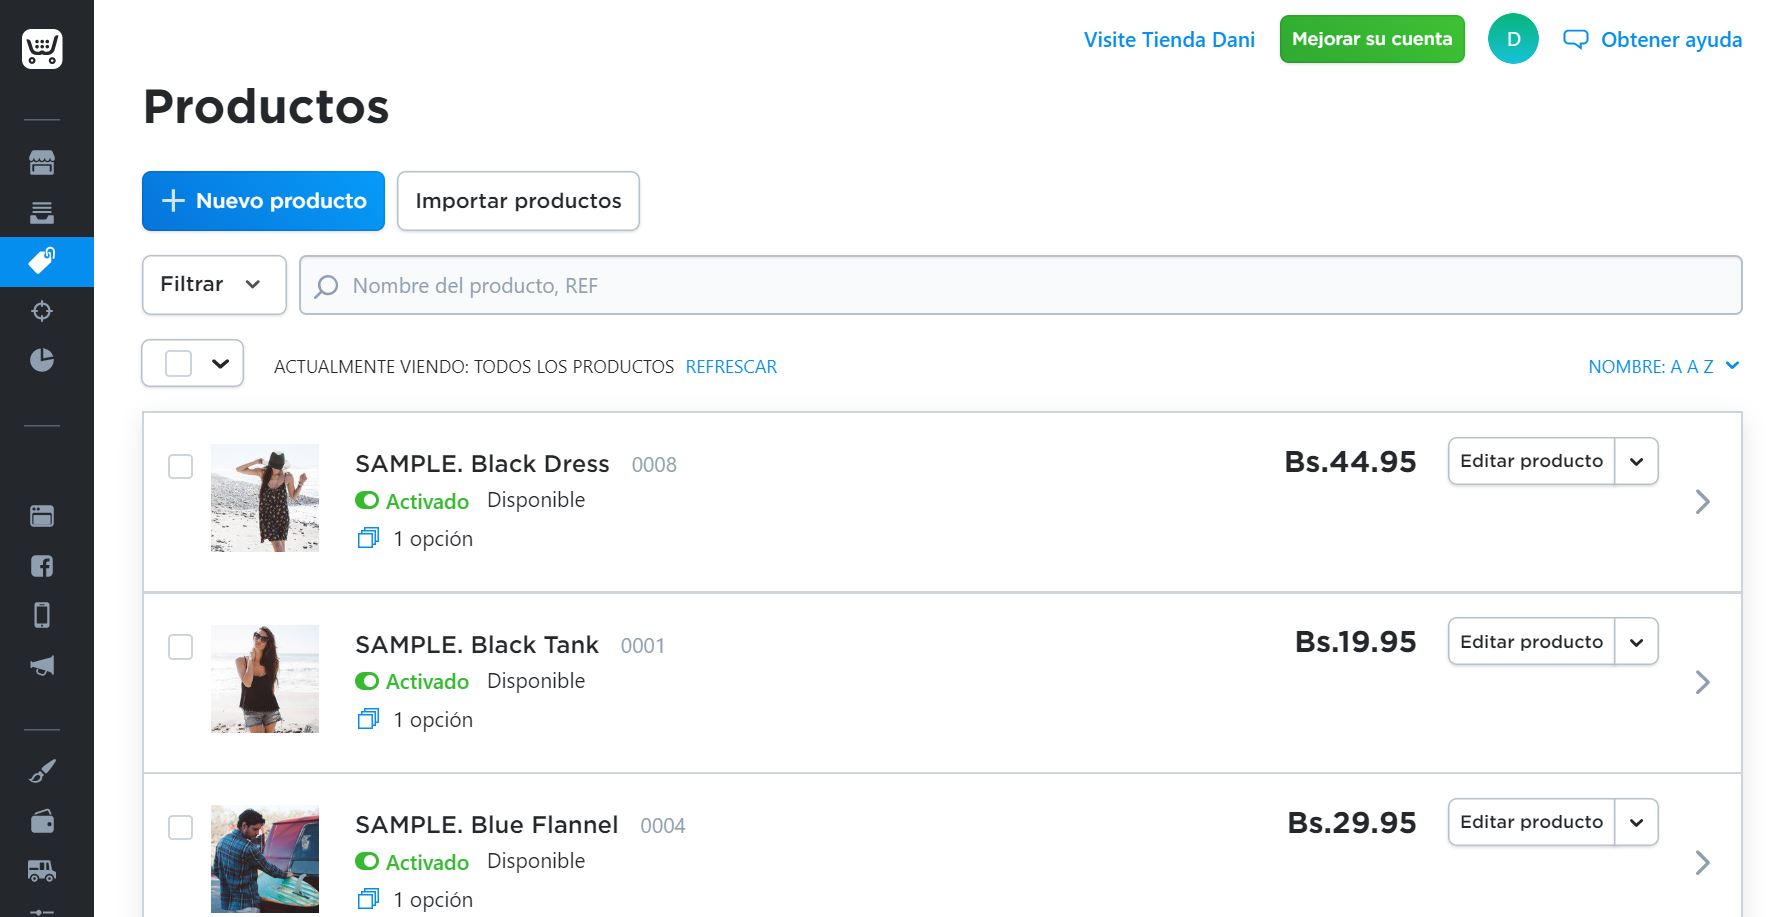The width and height of the screenshot is (1781, 917).
Task: Open the megaphone marketing icon
Action: [42, 666]
